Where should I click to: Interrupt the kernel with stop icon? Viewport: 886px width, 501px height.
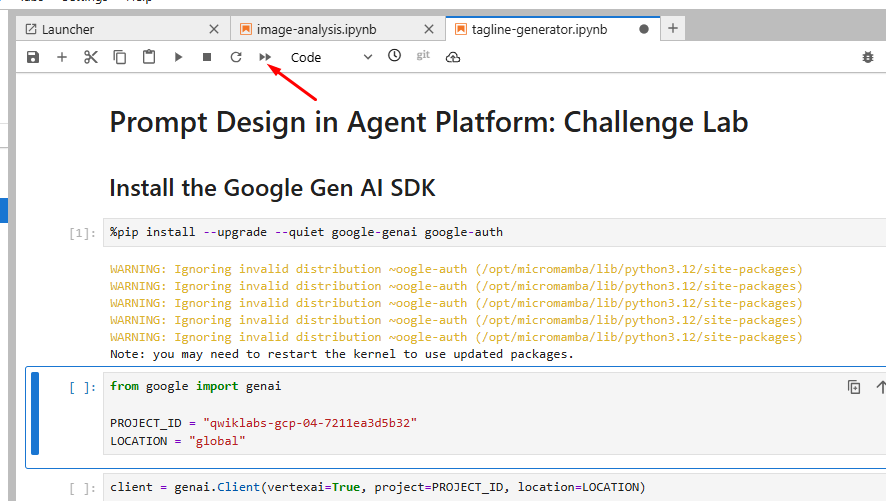click(x=207, y=57)
